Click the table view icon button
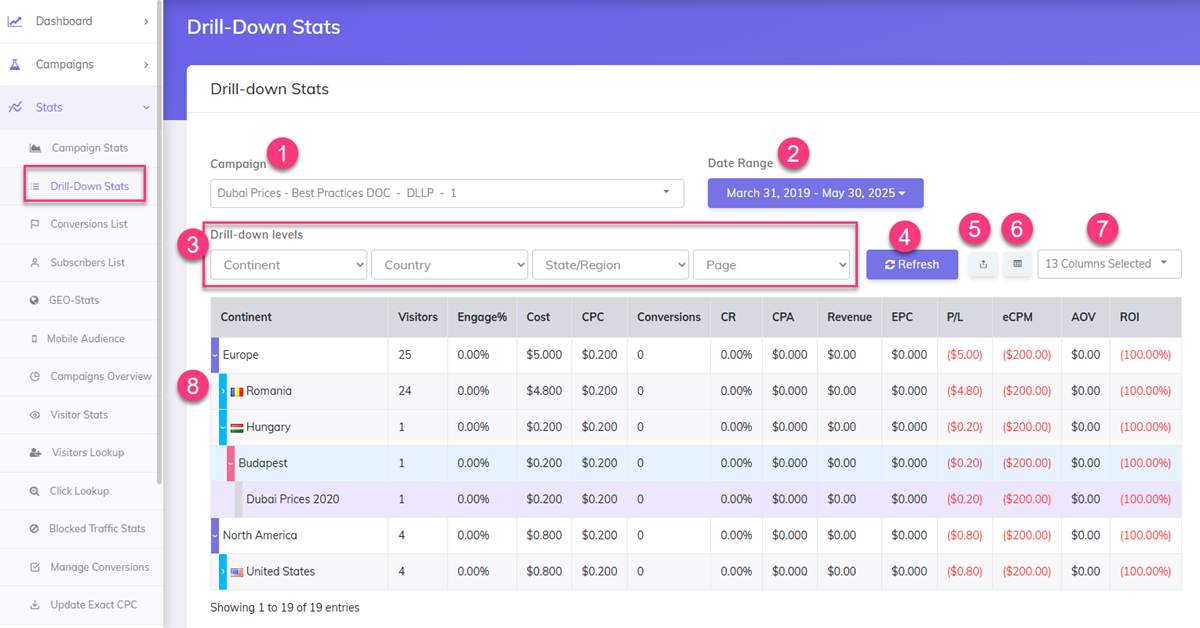 click(1017, 264)
